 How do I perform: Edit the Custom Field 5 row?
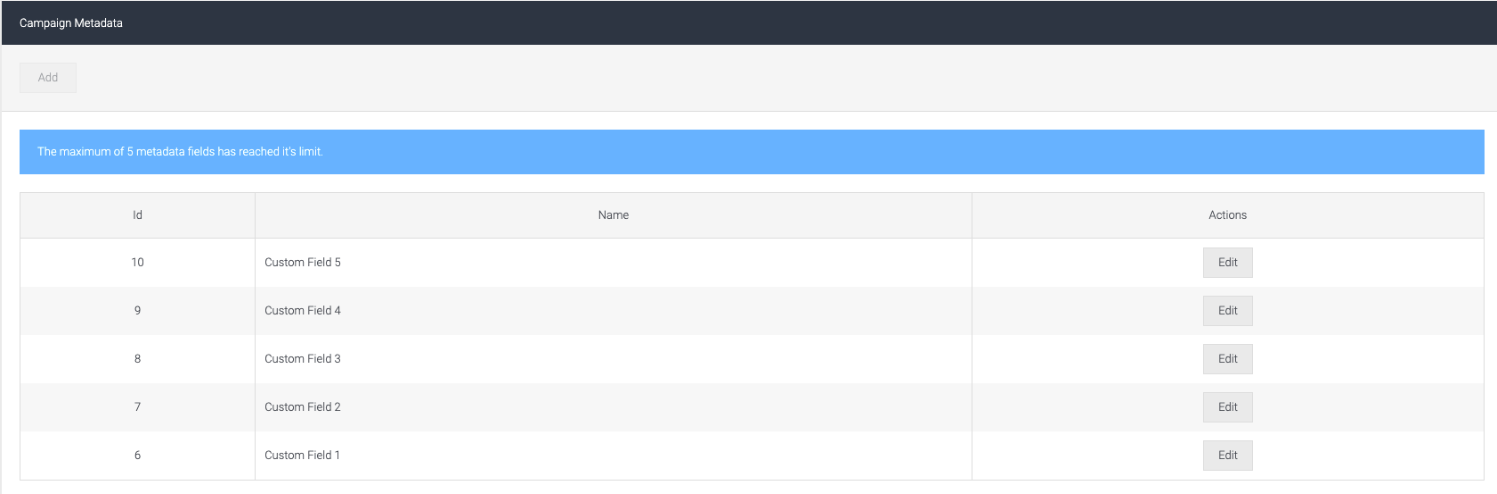point(1227,262)
